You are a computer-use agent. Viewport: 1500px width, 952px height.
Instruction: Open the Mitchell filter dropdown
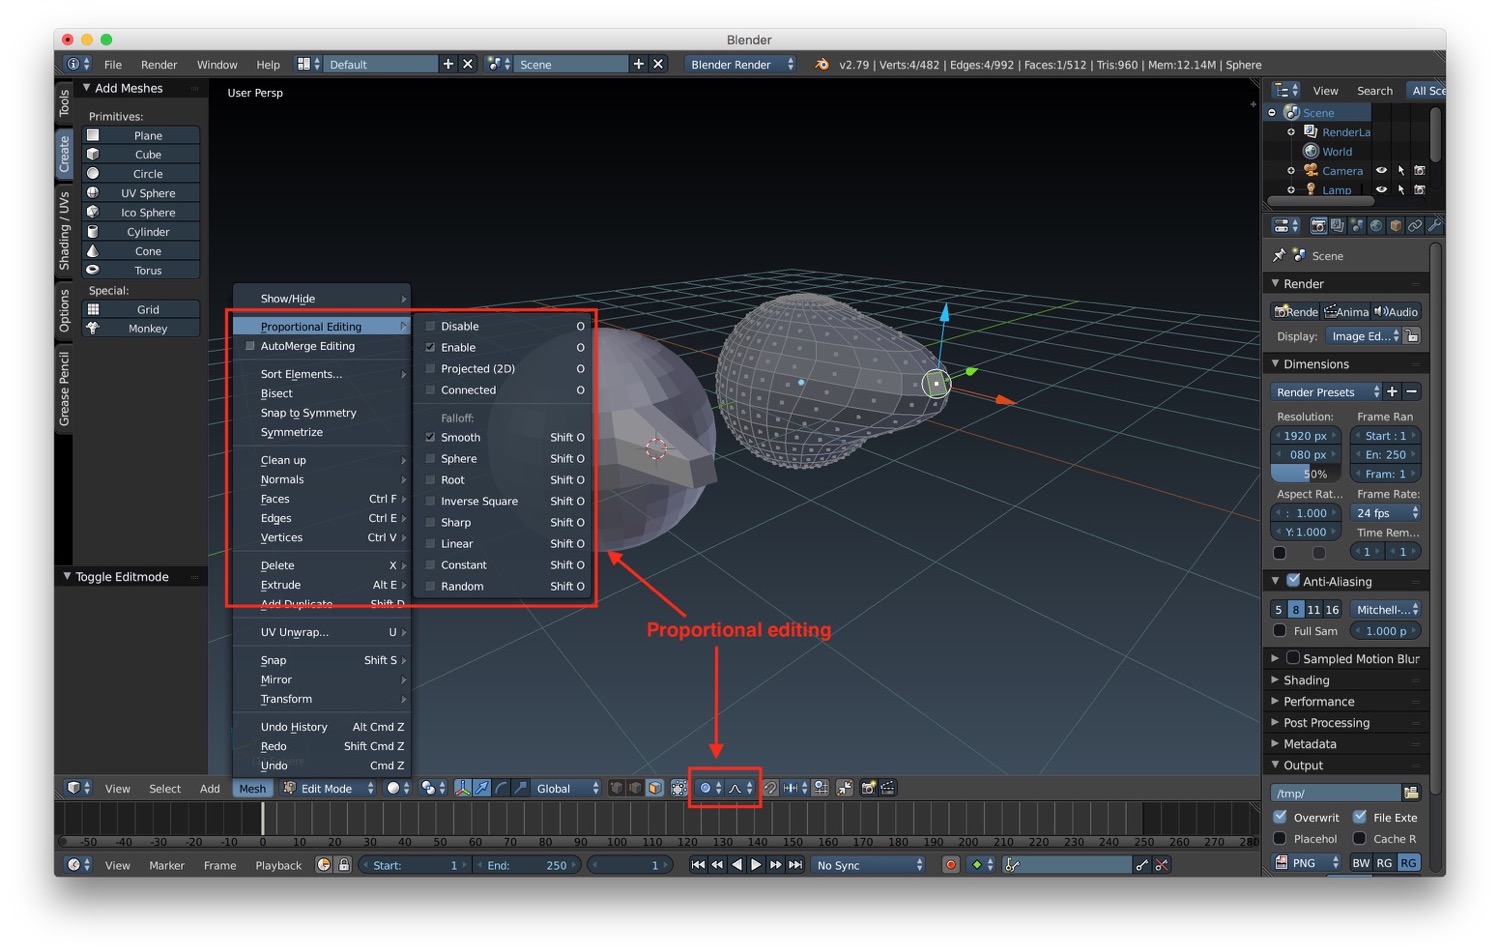pos(1385,609)
